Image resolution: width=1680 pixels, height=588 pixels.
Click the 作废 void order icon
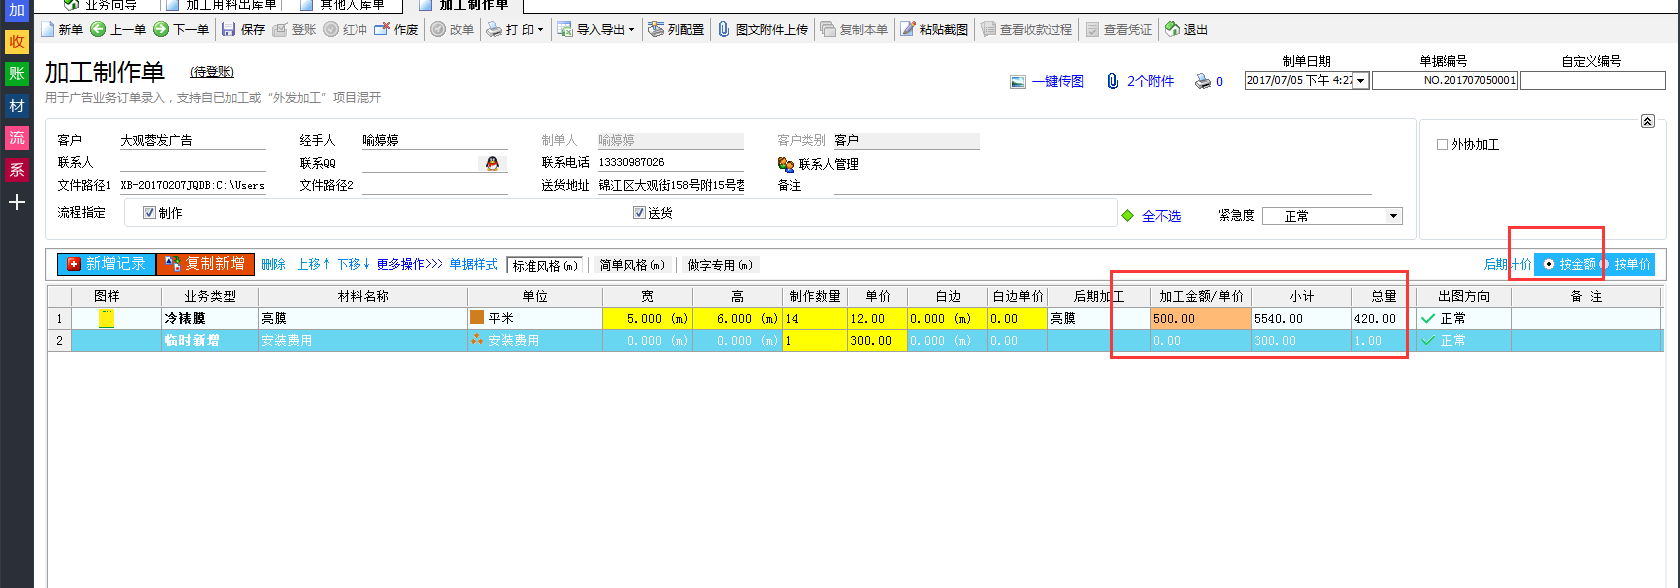point(382,30)
